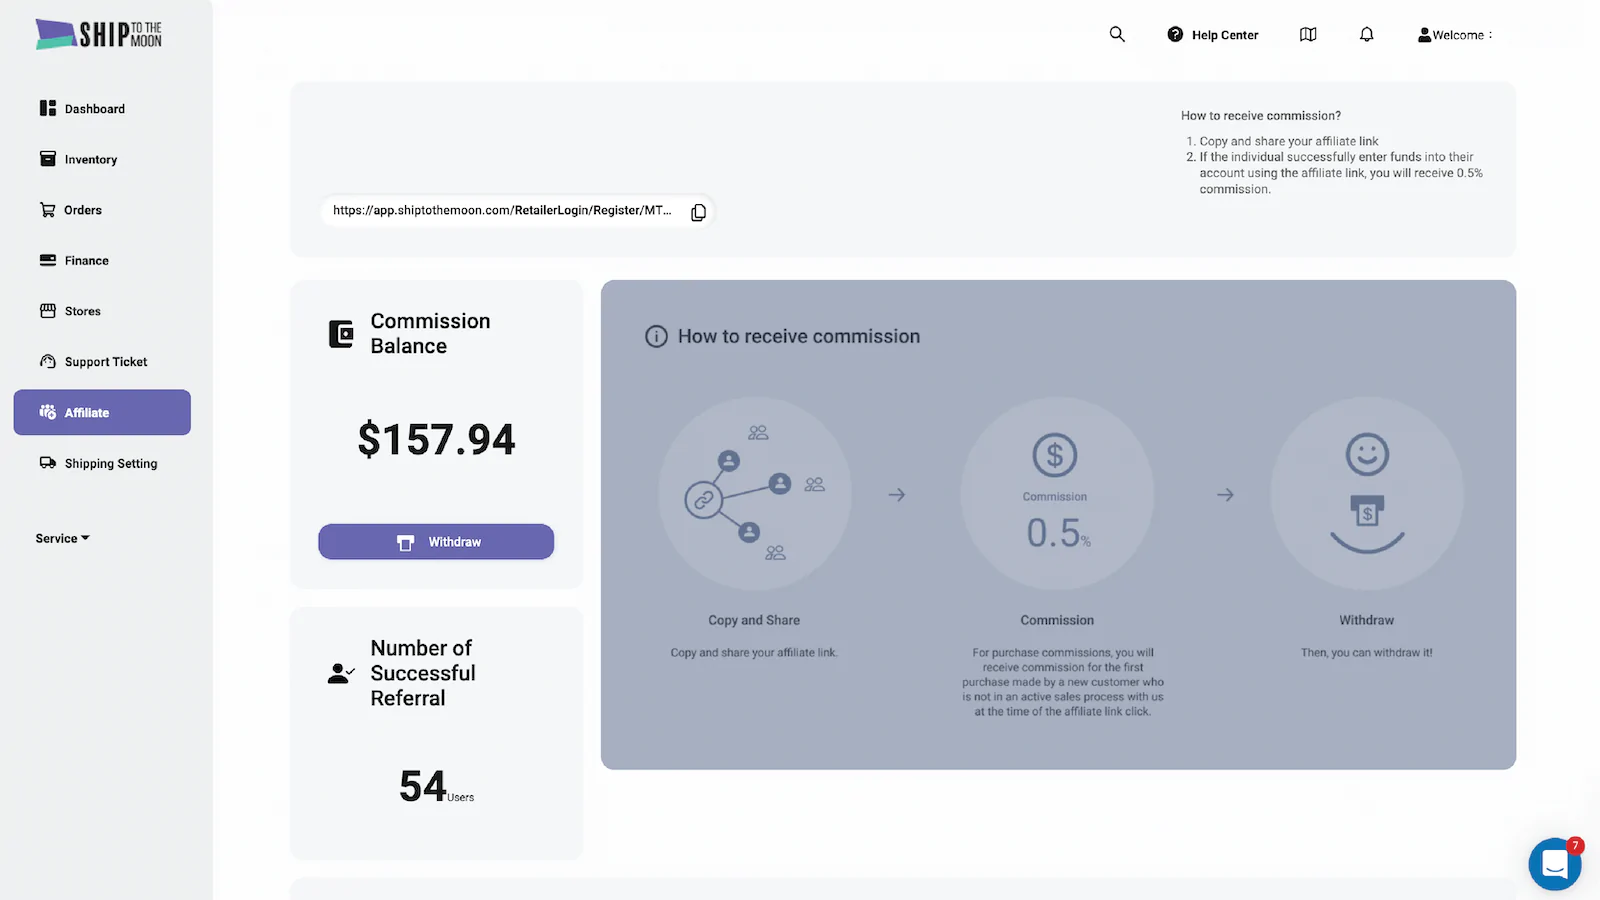Open the Inventory page

tap(90, 160)
